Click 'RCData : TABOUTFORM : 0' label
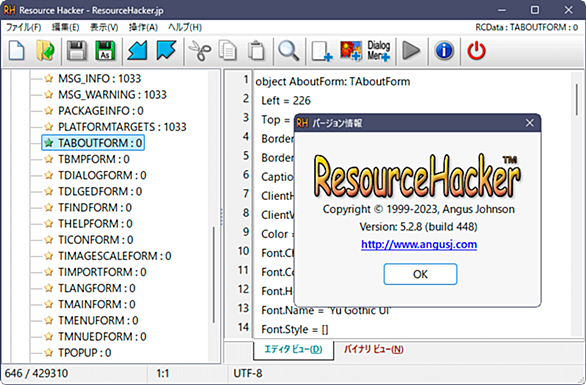586x385 pixels. 527,27
